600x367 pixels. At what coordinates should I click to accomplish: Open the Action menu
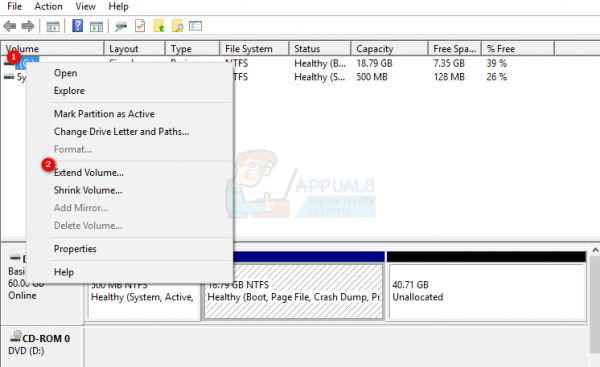click(48, 7)
